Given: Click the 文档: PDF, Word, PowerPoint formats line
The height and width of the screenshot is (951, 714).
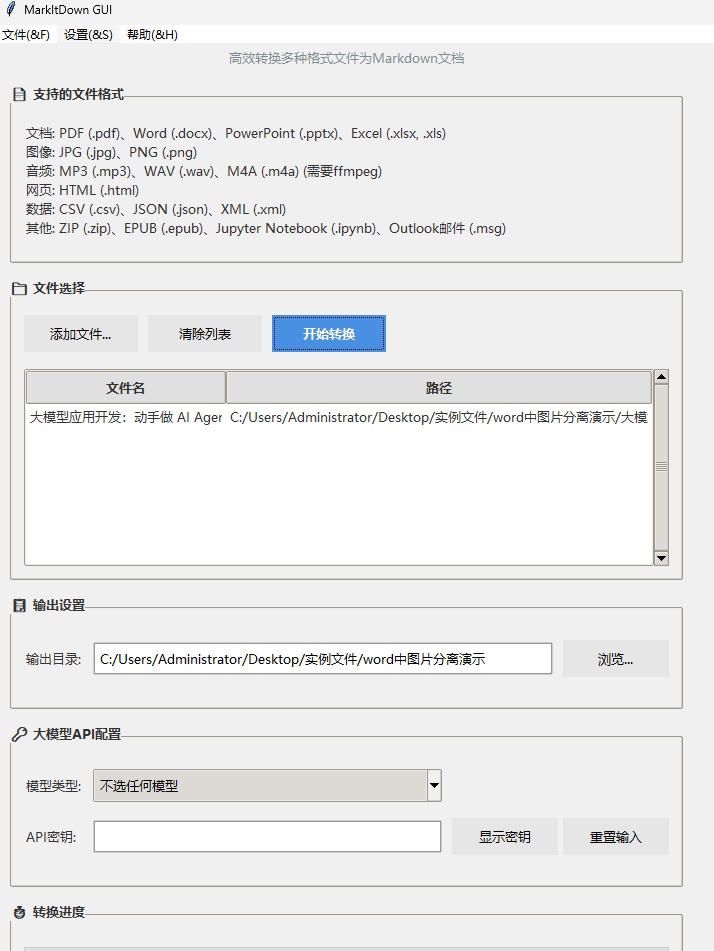Looking at the screenshot, I should (x=236, y=133).
